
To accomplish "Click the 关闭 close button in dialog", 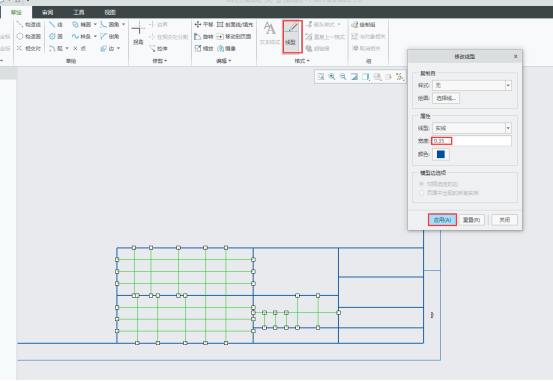I will tap(505, 220).
